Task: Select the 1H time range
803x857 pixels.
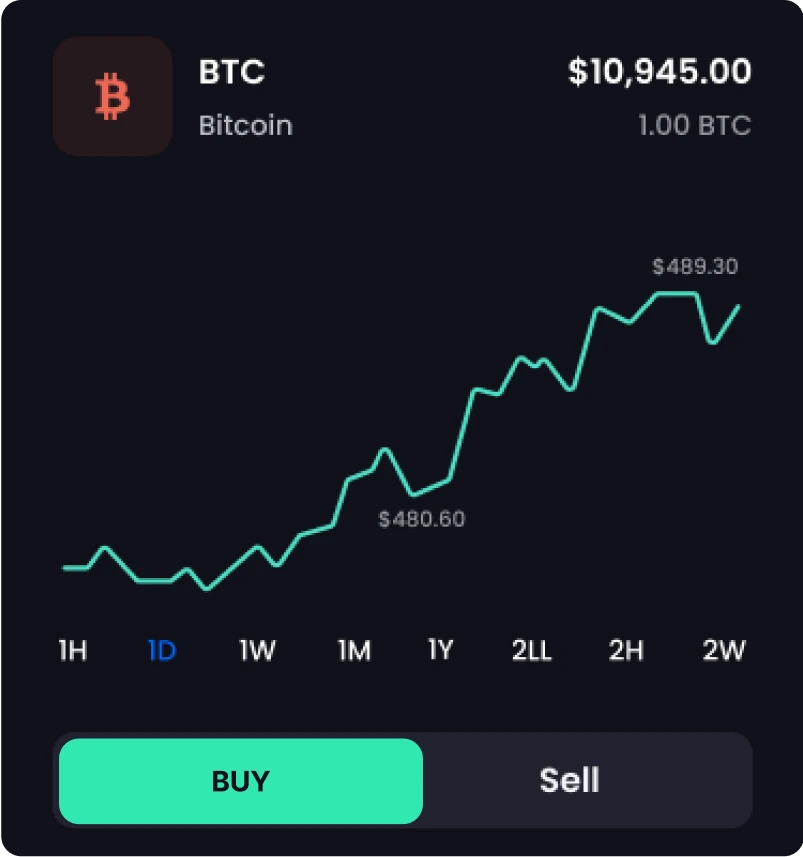Action: click(x=72, y=651)
